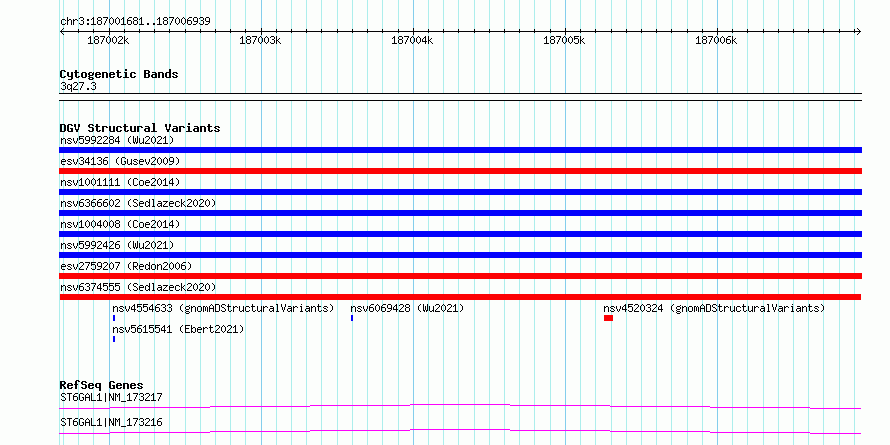Select the red bar below esv34136
Screen dimensions: 890x445
tap(460, 171)
